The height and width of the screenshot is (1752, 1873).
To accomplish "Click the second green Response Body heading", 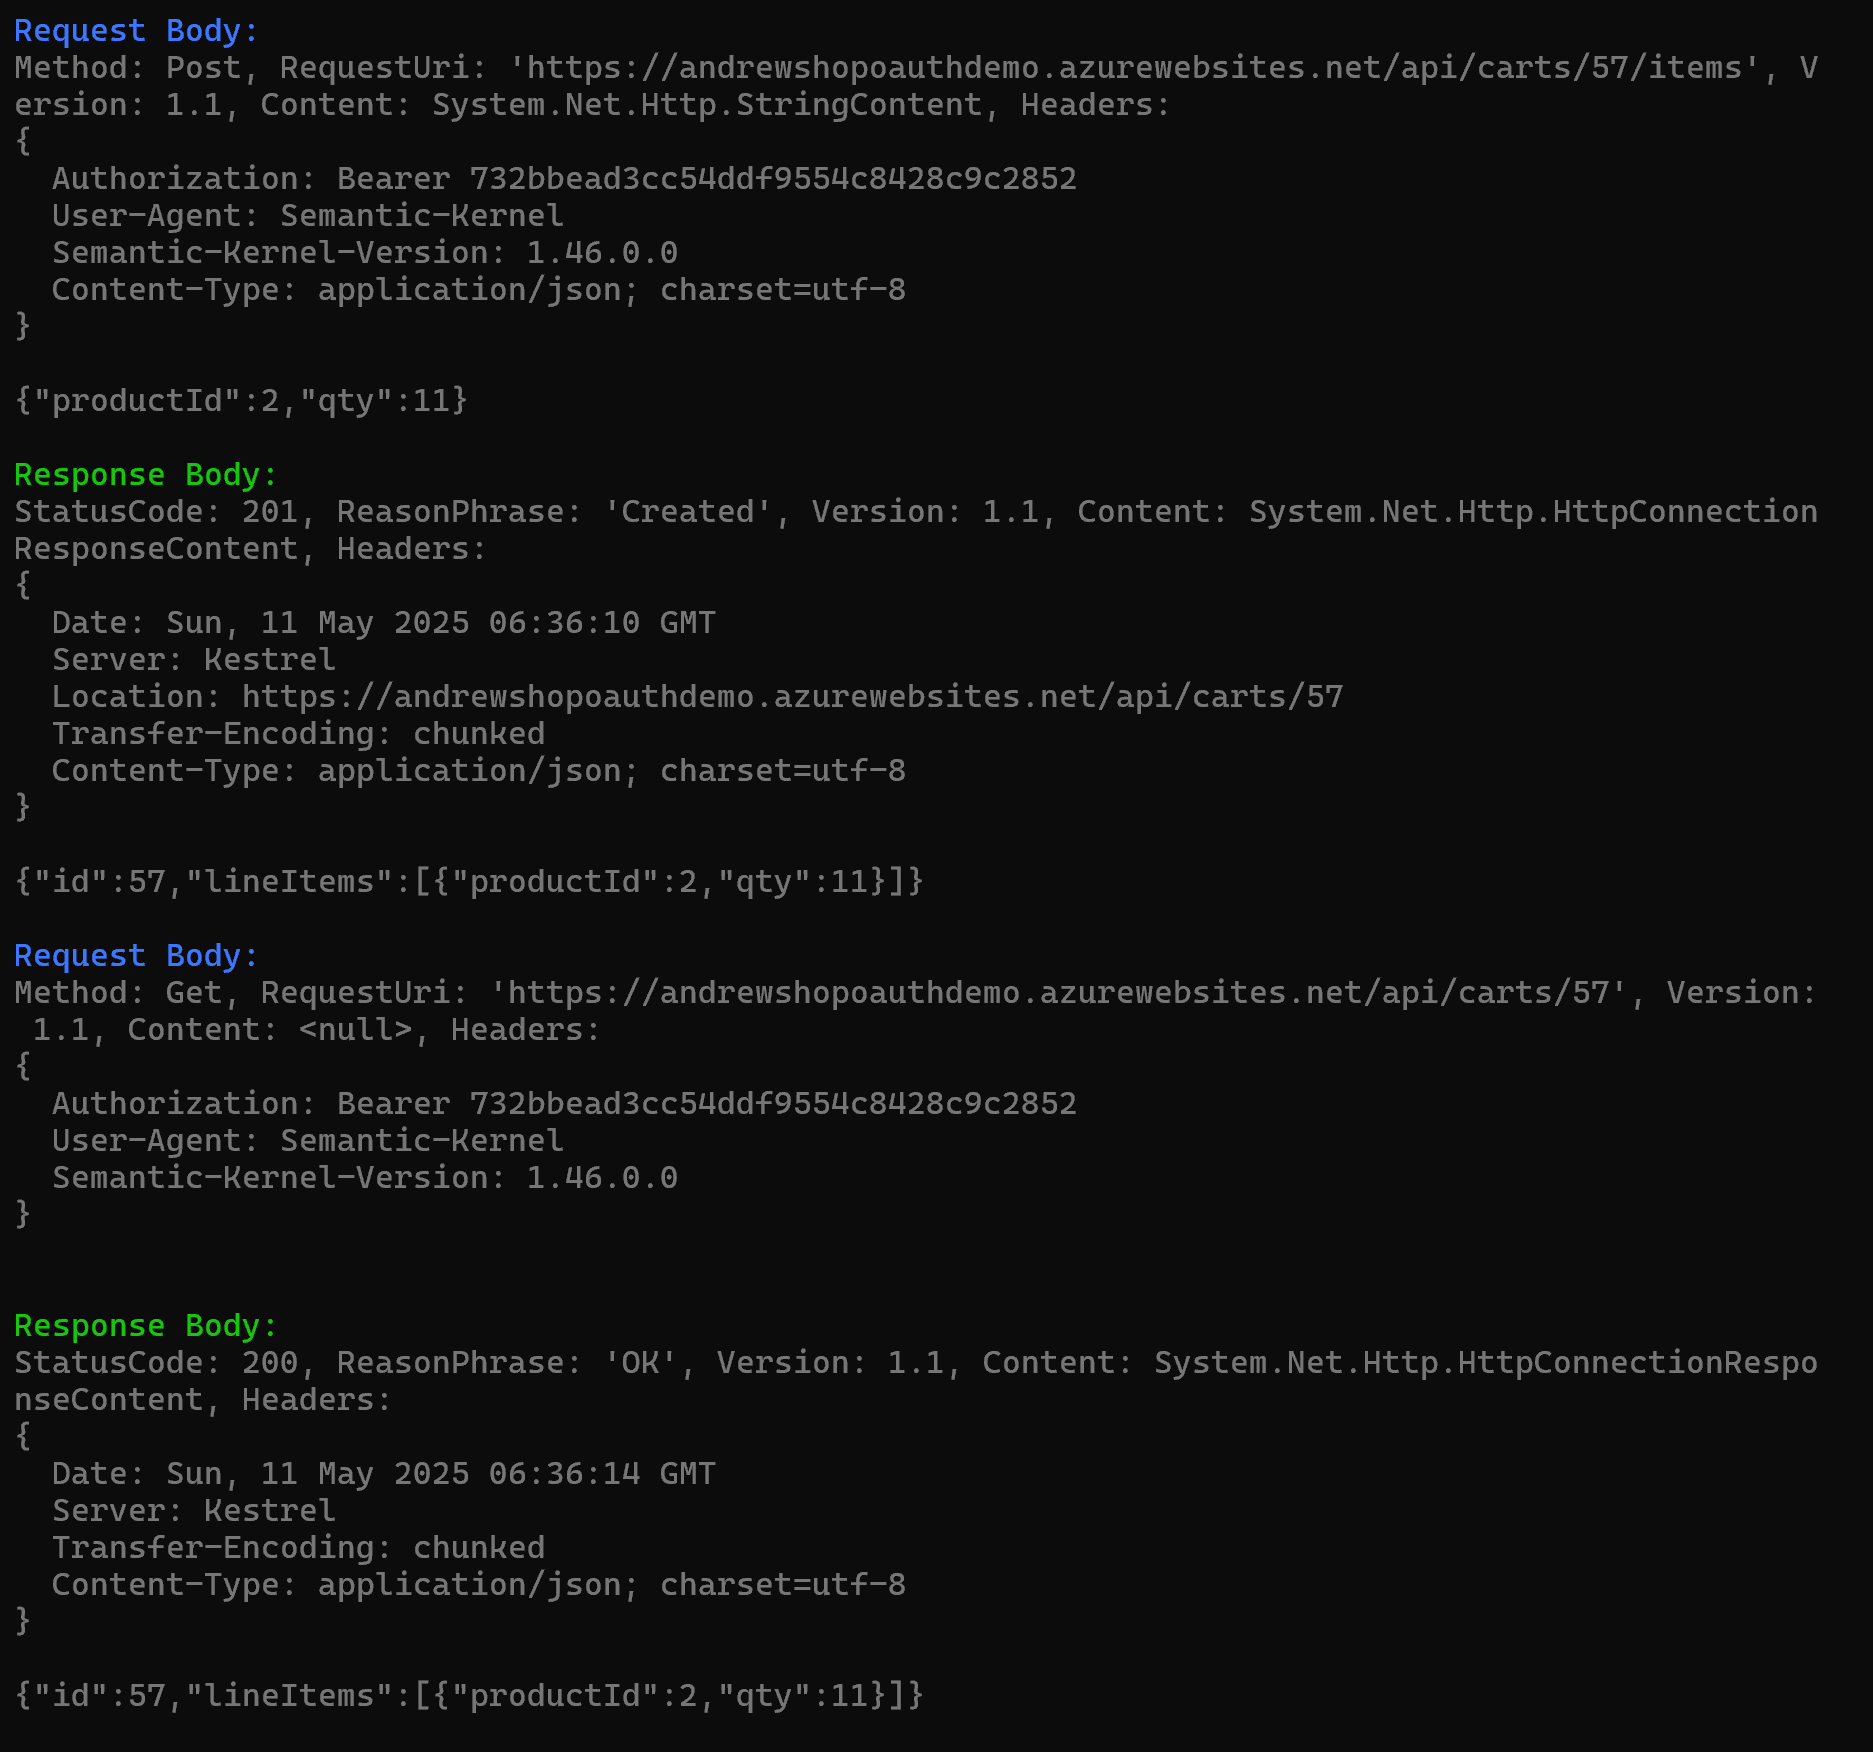I will (x=145, y=1326).
